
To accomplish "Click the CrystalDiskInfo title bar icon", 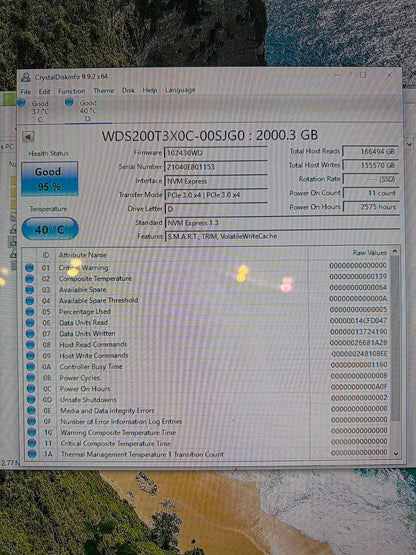I will point(26,77).
